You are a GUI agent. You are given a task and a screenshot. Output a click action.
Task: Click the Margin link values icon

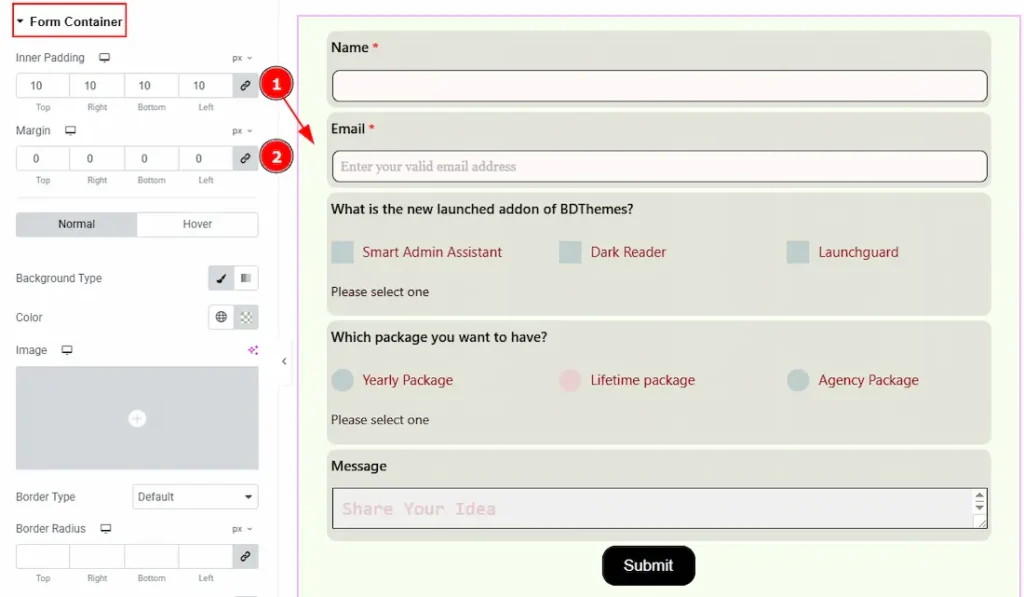click(x=245, y=158)
